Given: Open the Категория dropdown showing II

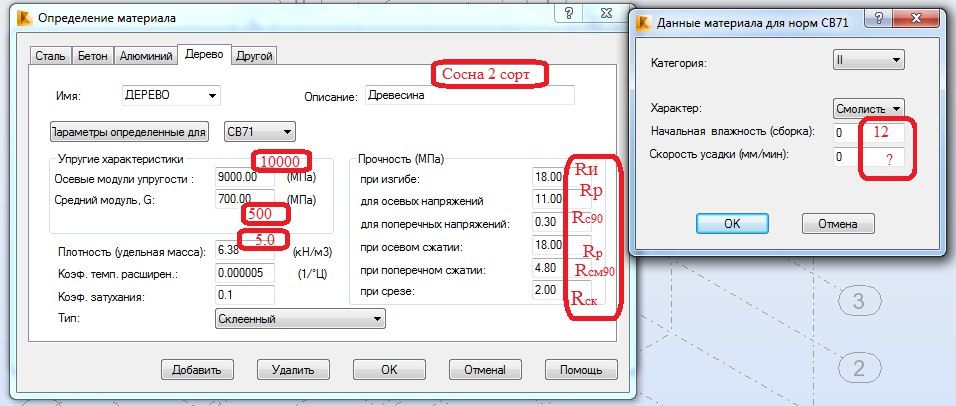Looking at the screenshot, I should [x=869, y=60].
